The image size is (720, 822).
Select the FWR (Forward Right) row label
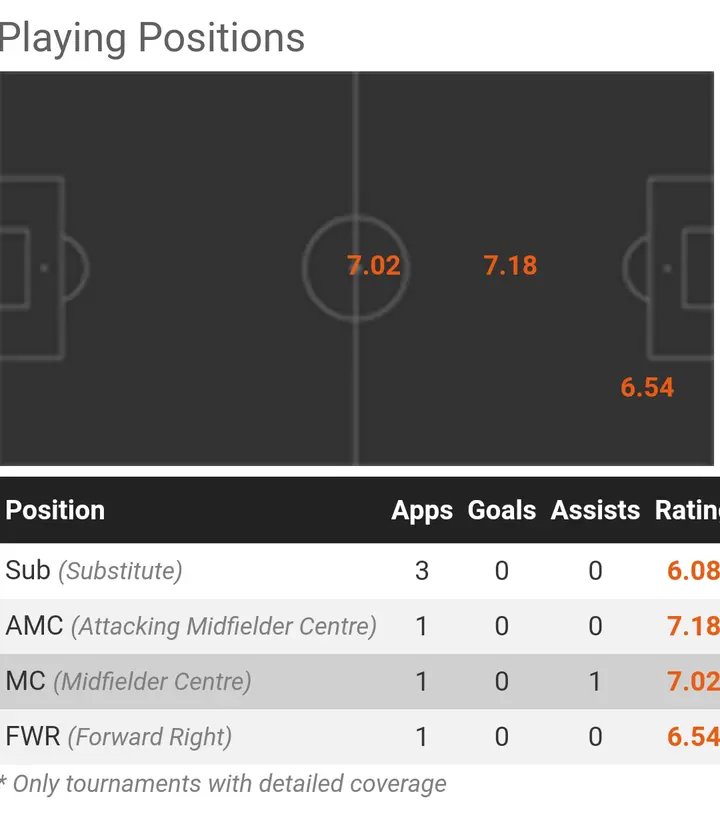point(118,737)
